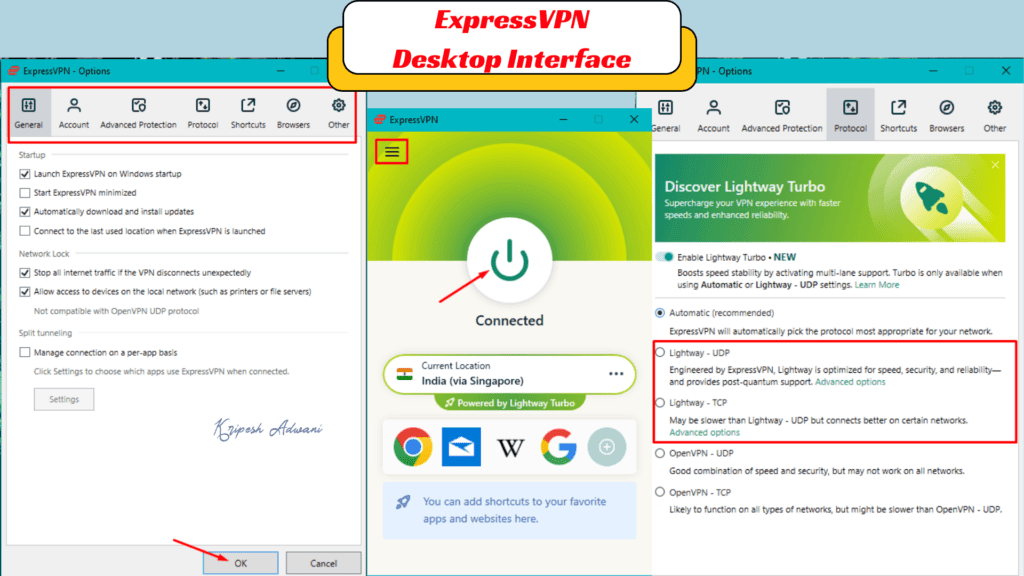Image resolution: width=1024 pixels, height=576 pixels.
Task: Click the power button to disconnect
Action: pyautogui.click(x=509, y=259)
